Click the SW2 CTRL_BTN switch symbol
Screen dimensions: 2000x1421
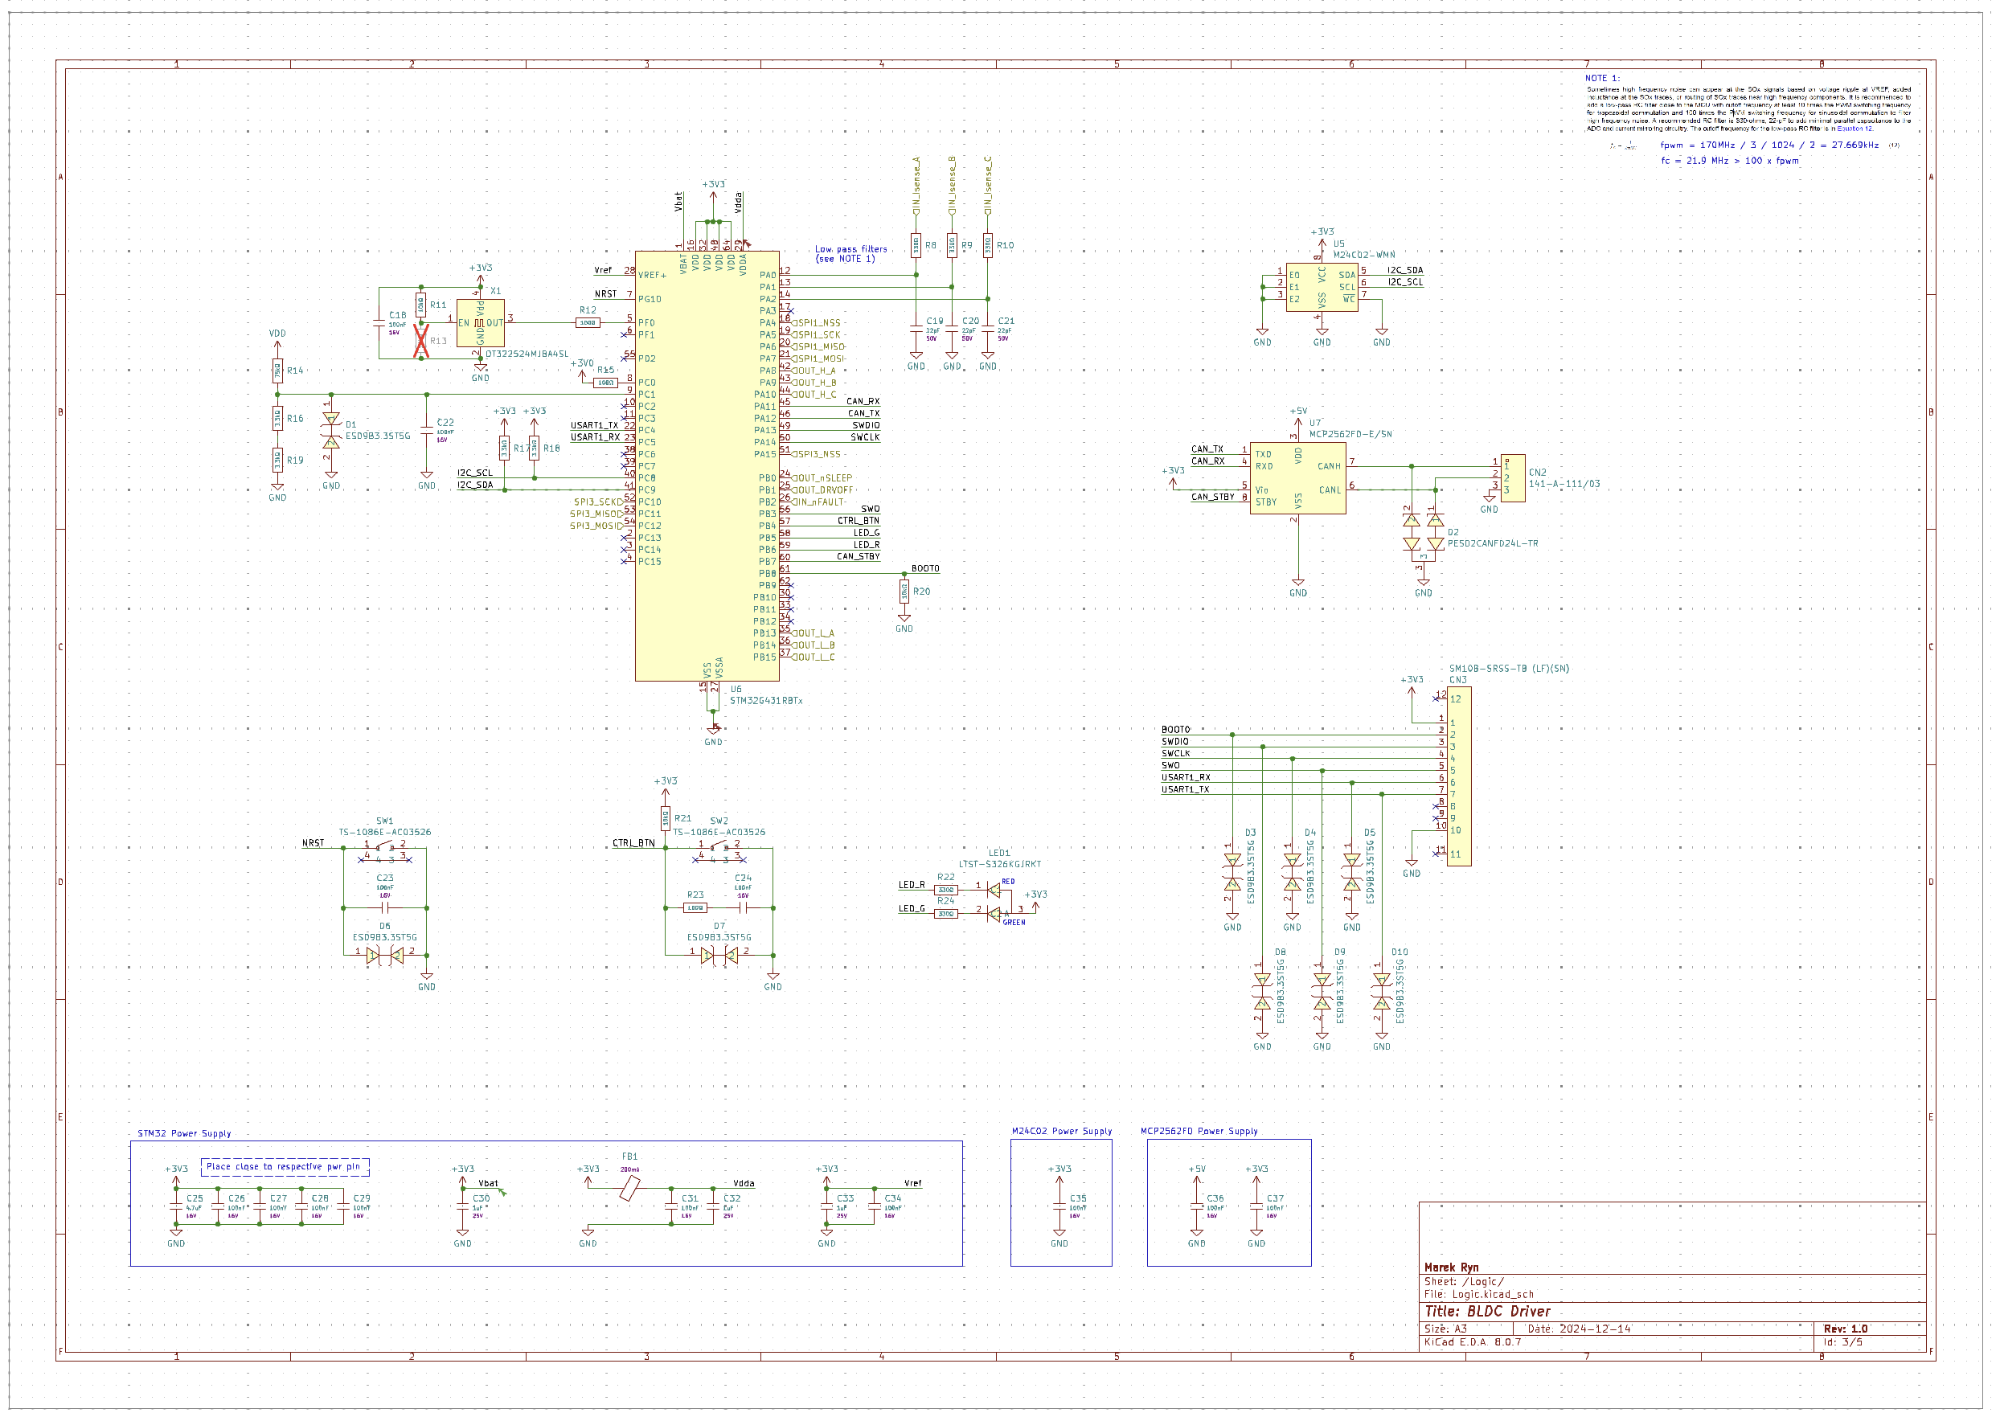coord(718,850)
